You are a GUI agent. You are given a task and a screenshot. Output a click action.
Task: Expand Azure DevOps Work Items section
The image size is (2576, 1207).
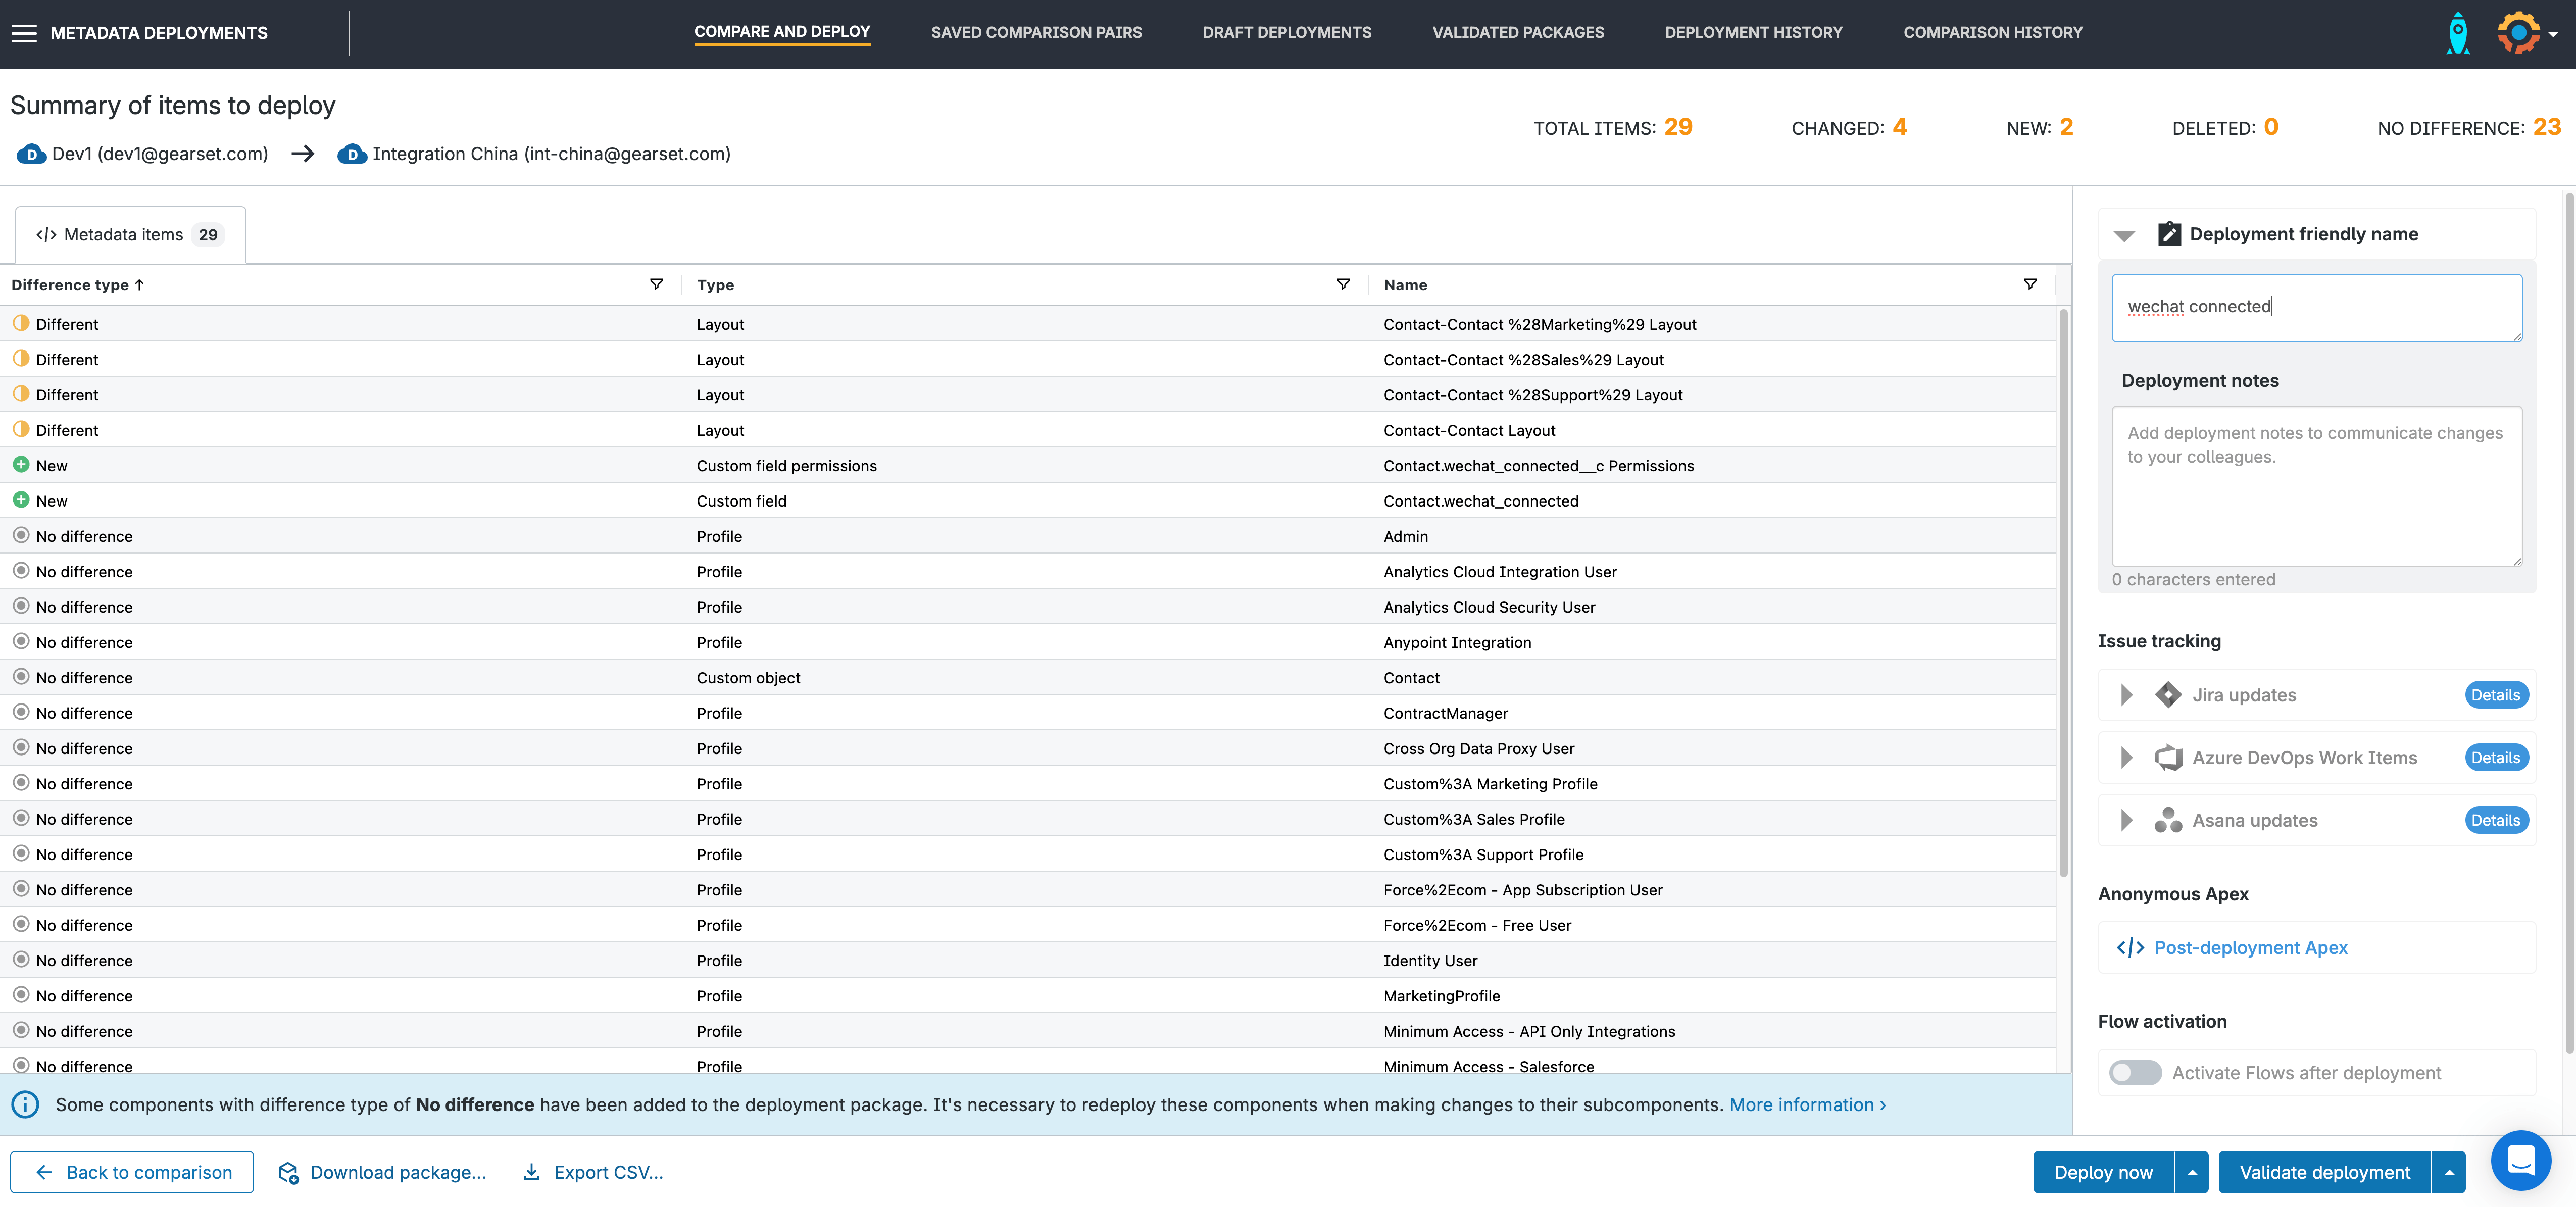coord(2127,758)
